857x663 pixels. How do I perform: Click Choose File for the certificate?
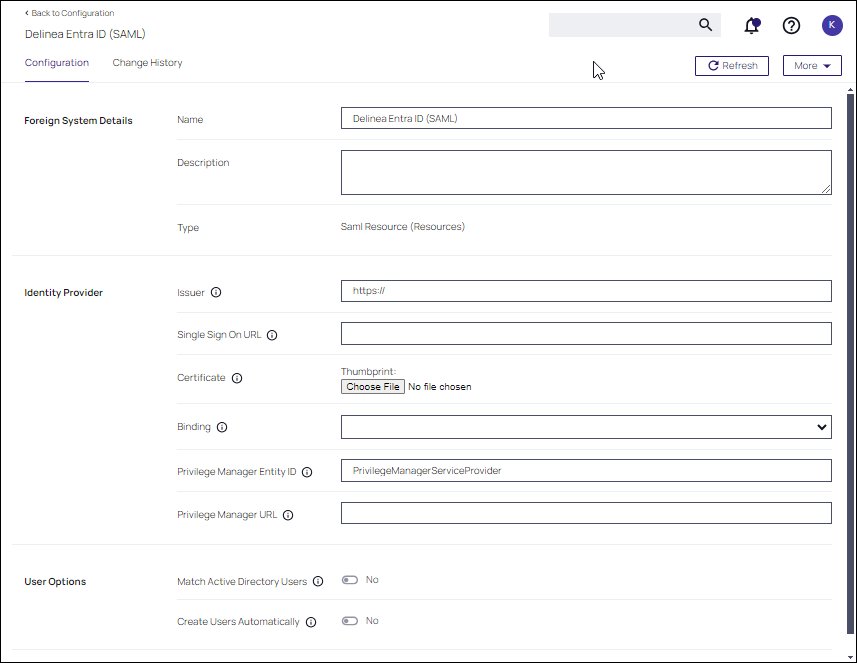pyautogui.click(x=373, y=386)
